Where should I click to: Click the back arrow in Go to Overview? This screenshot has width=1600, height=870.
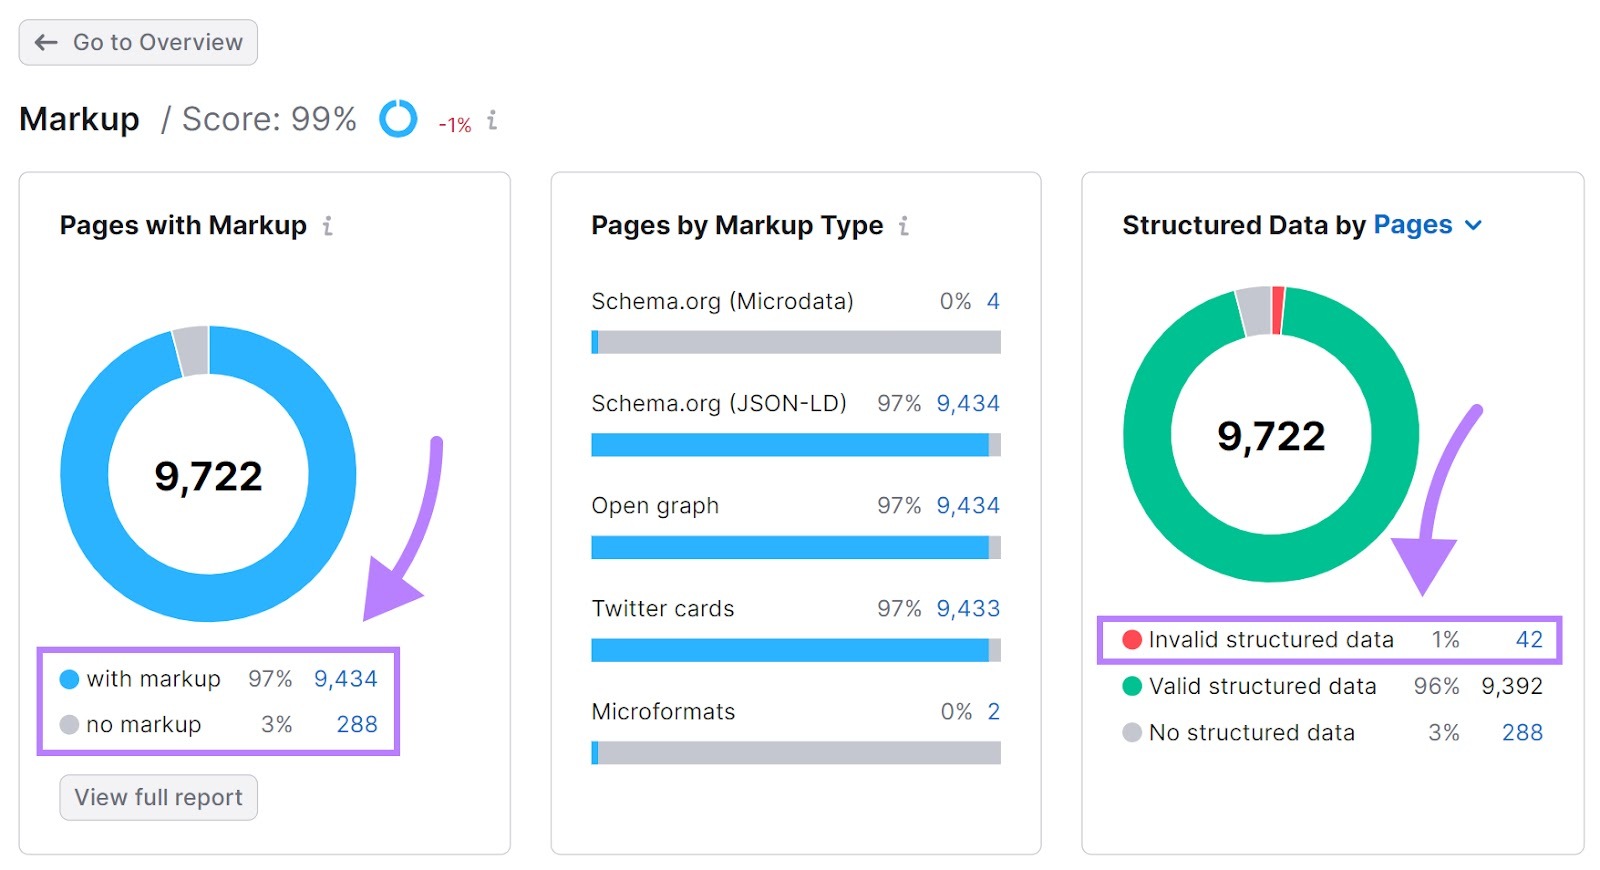46,42
